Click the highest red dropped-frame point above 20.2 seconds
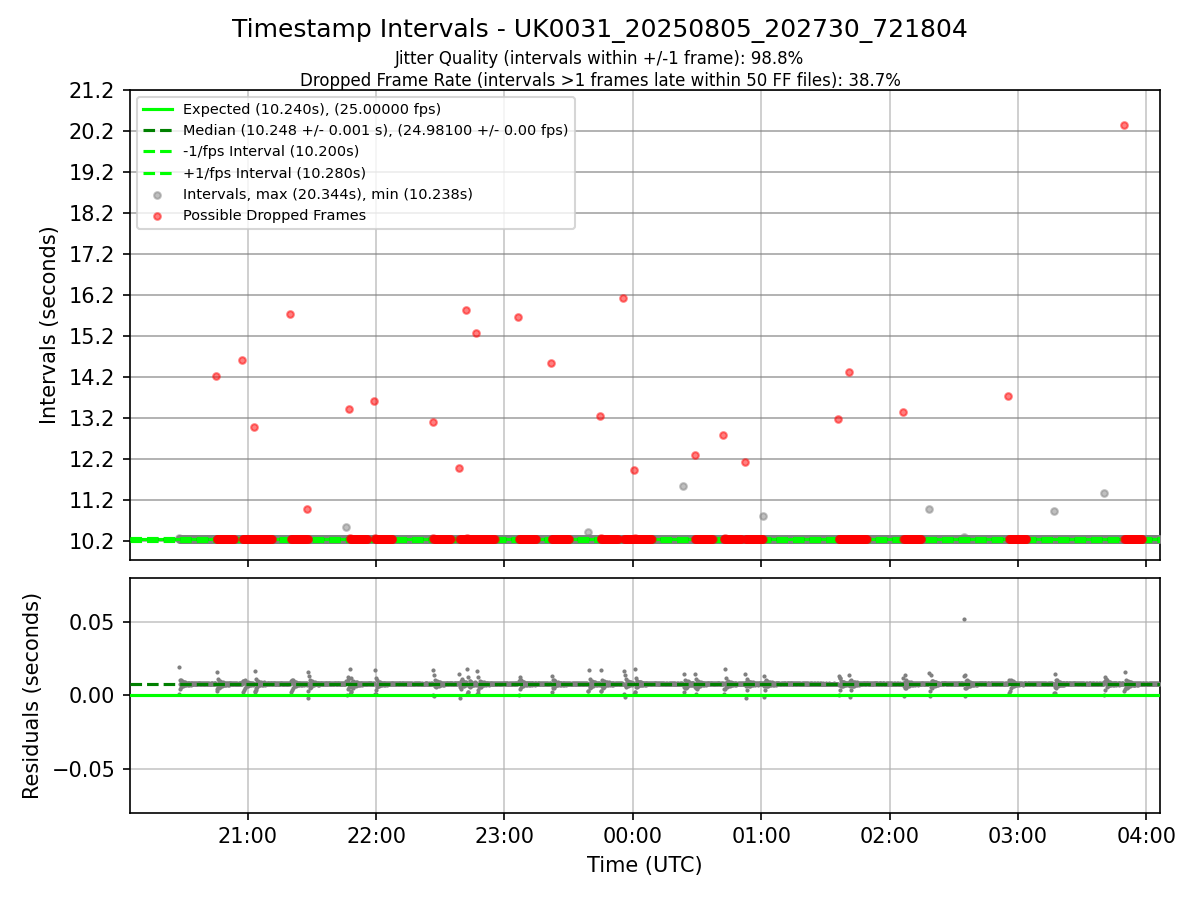1200x900 pixels. [x=1124, y=126]
